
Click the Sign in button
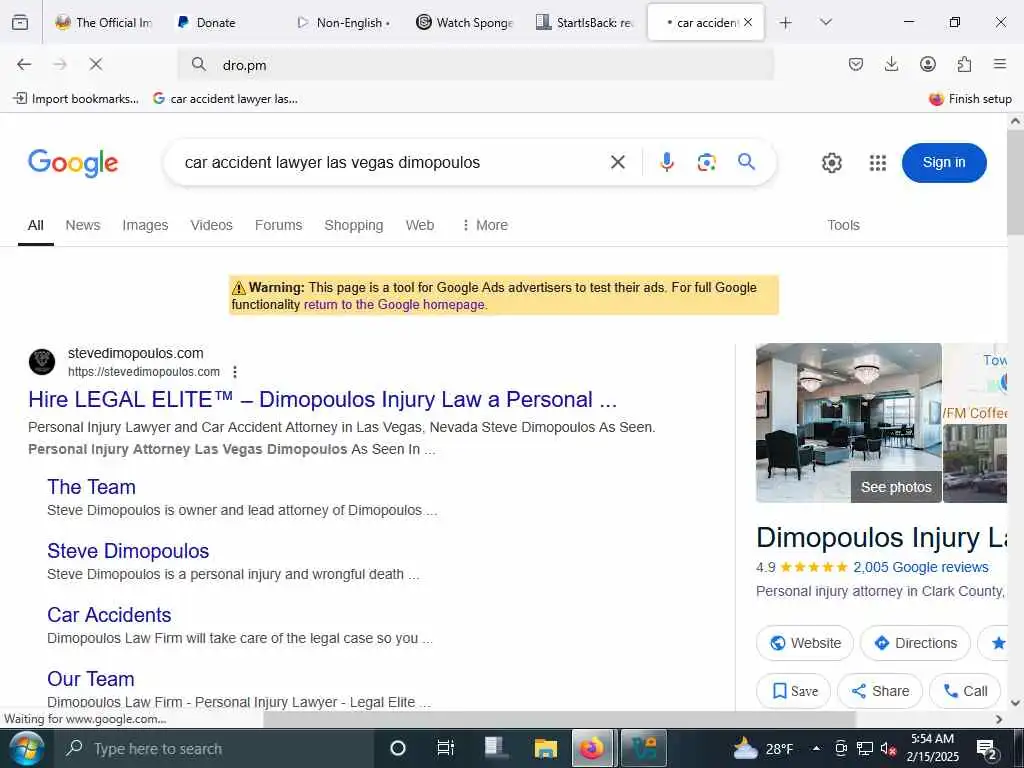point(944,163)
